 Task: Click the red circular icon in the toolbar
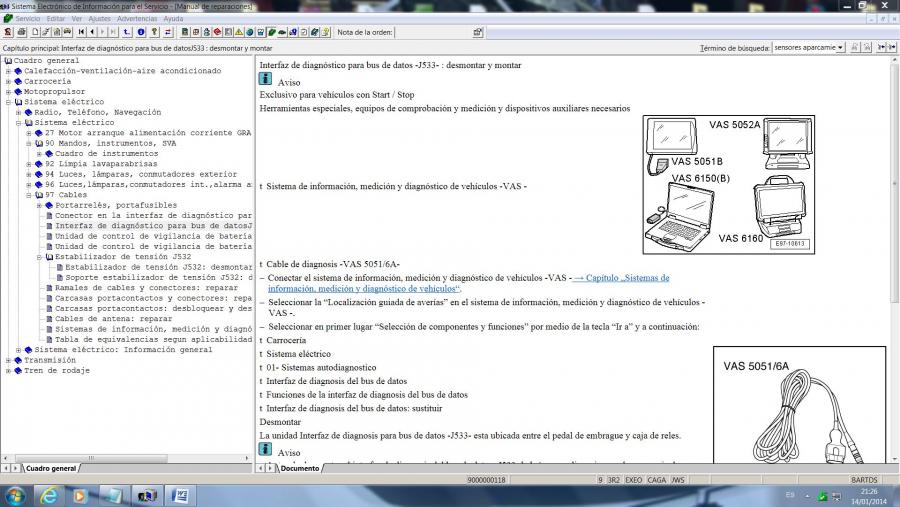pos(217,32)
